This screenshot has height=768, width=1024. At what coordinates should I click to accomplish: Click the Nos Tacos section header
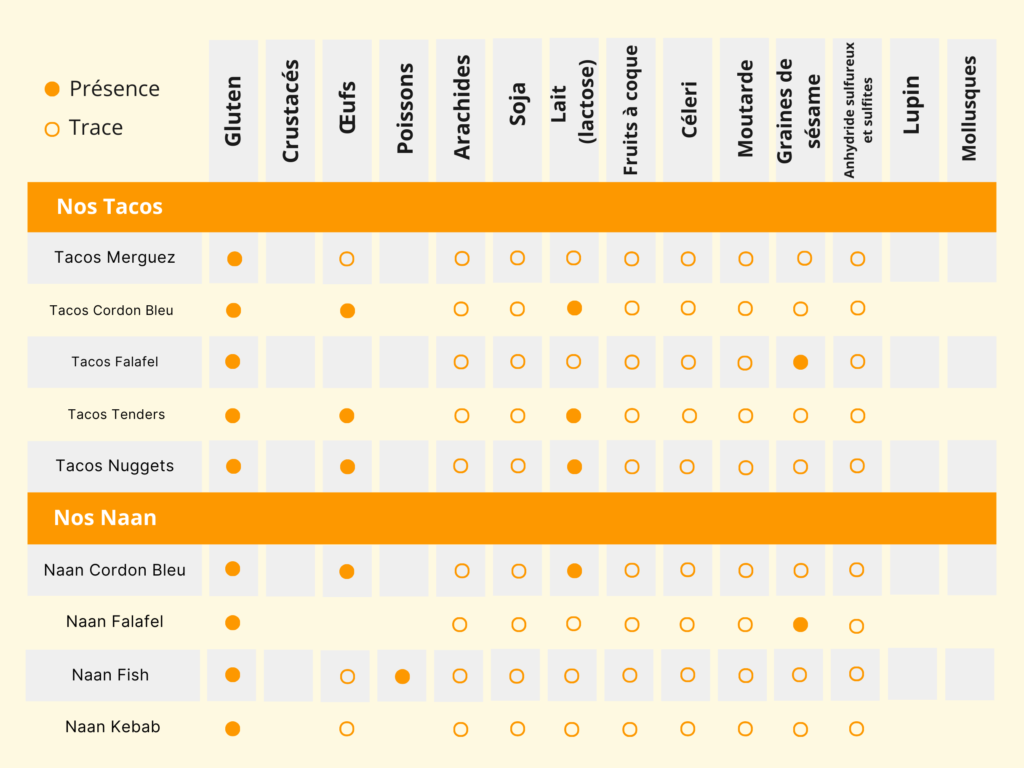coord(511,207)
